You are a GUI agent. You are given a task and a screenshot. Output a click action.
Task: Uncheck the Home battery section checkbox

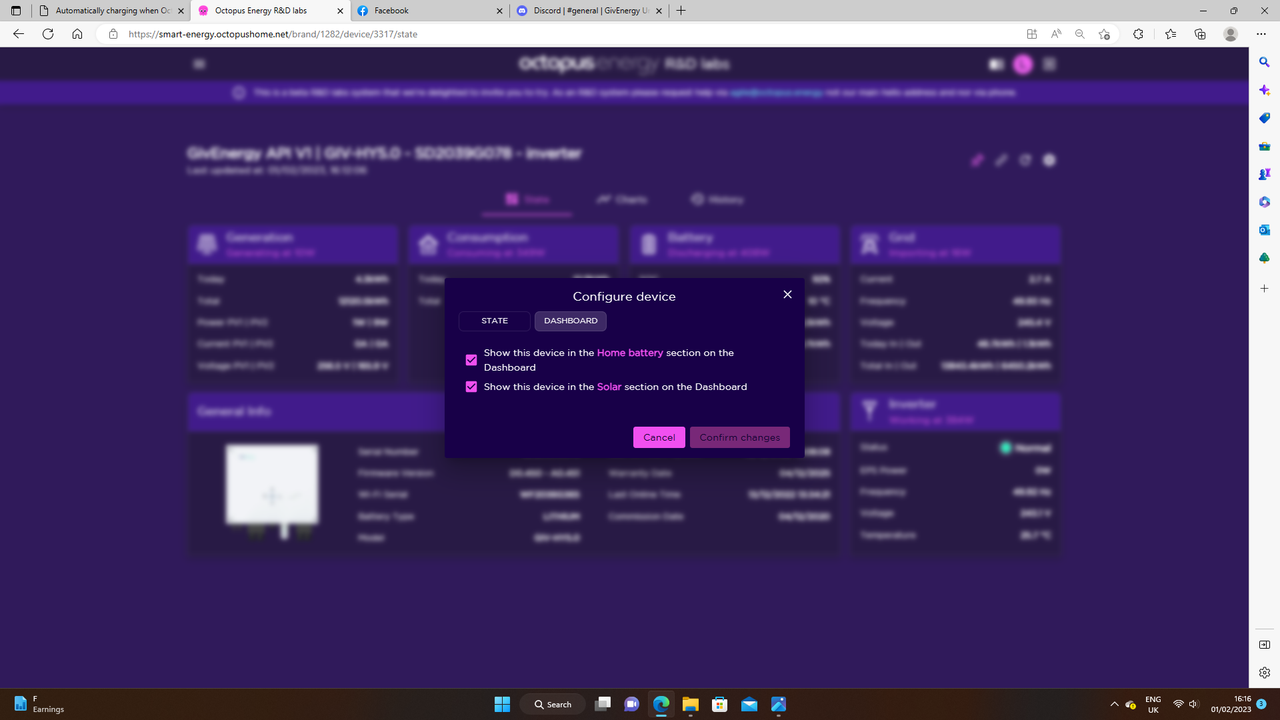tap(472, 360)
